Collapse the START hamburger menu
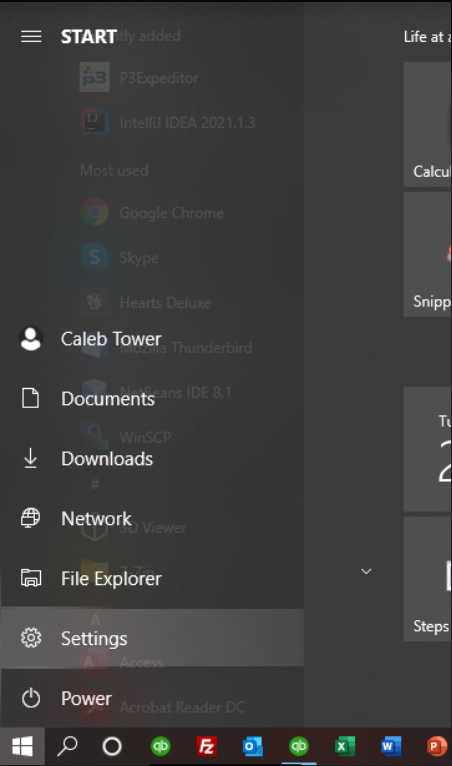 click(31, 37)
